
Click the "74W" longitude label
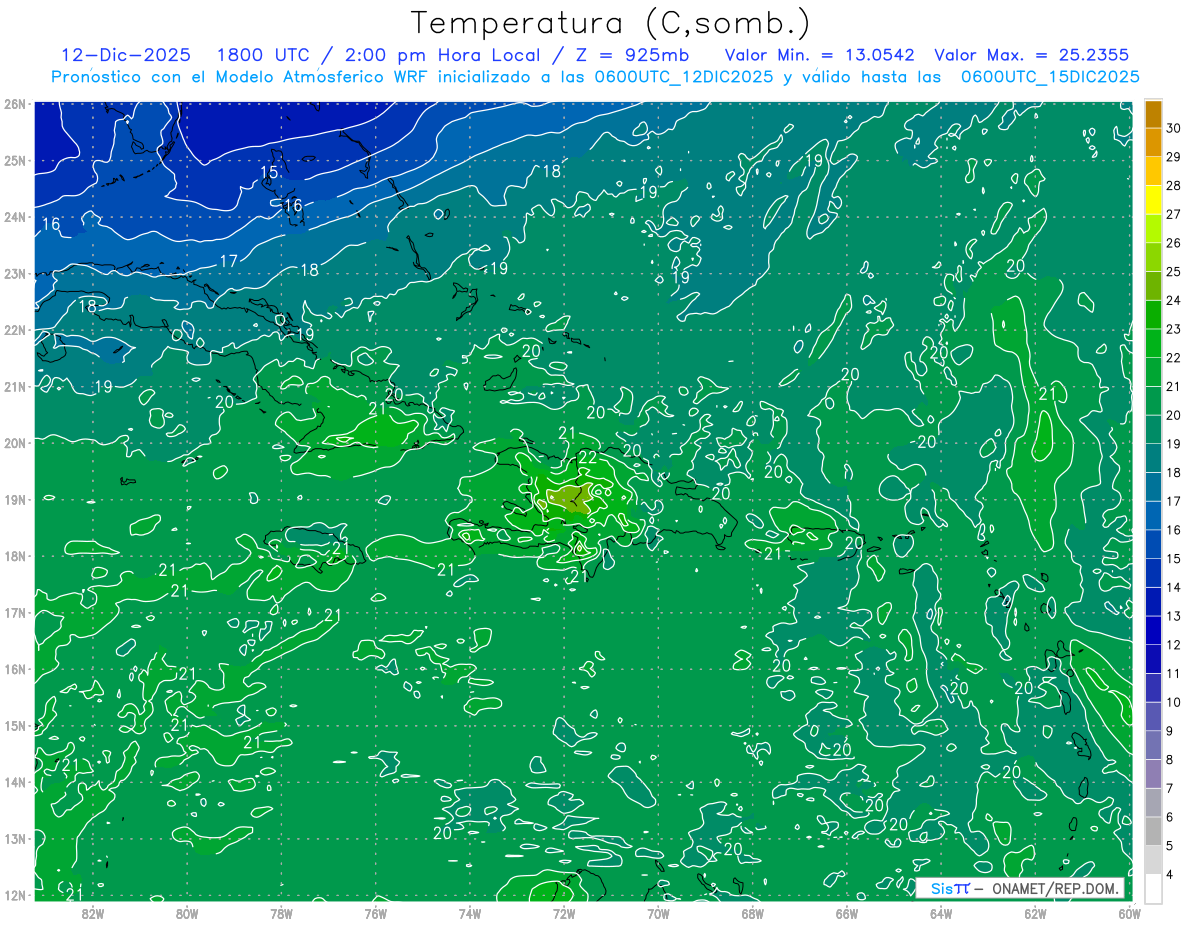[470, 913]
